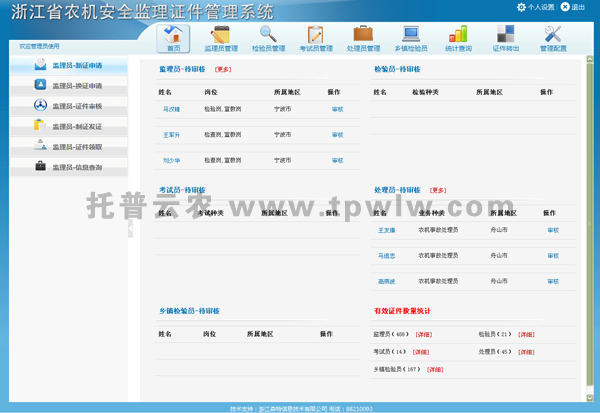600x413 pixels.
Task: Click 审核 link for 王宏升
Action: [337, 134]
